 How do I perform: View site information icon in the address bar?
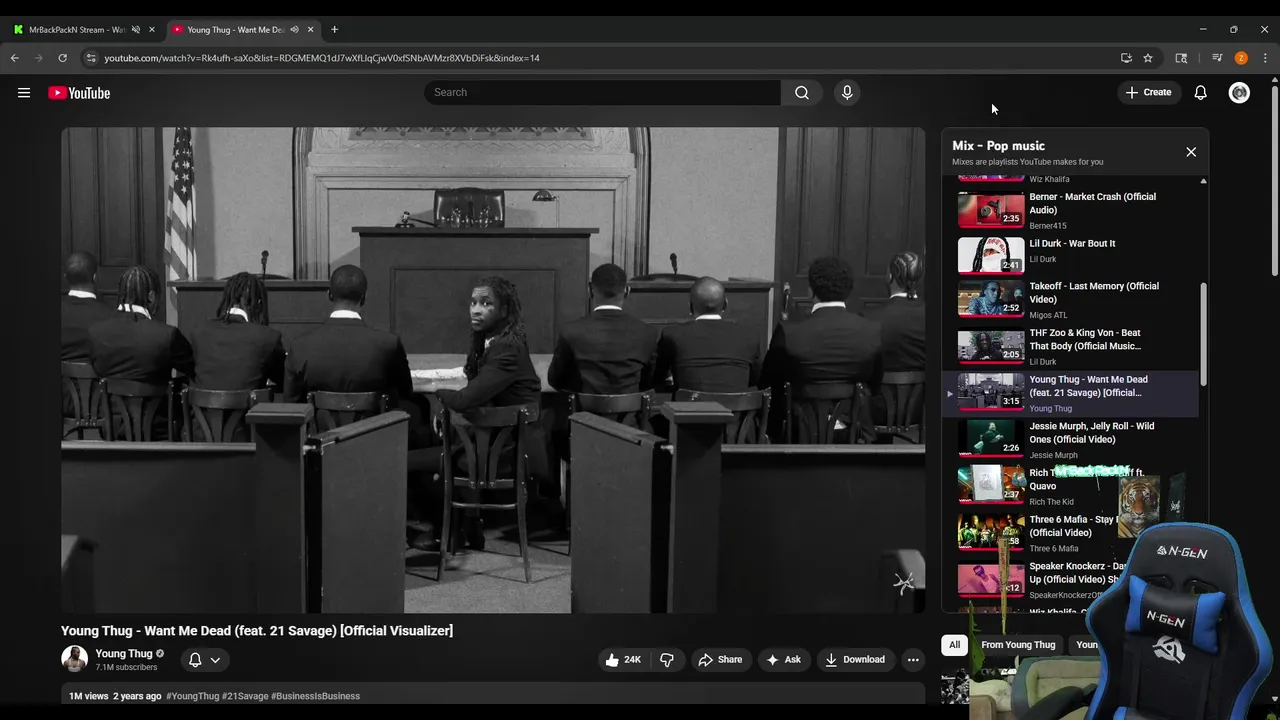[91, 58]
